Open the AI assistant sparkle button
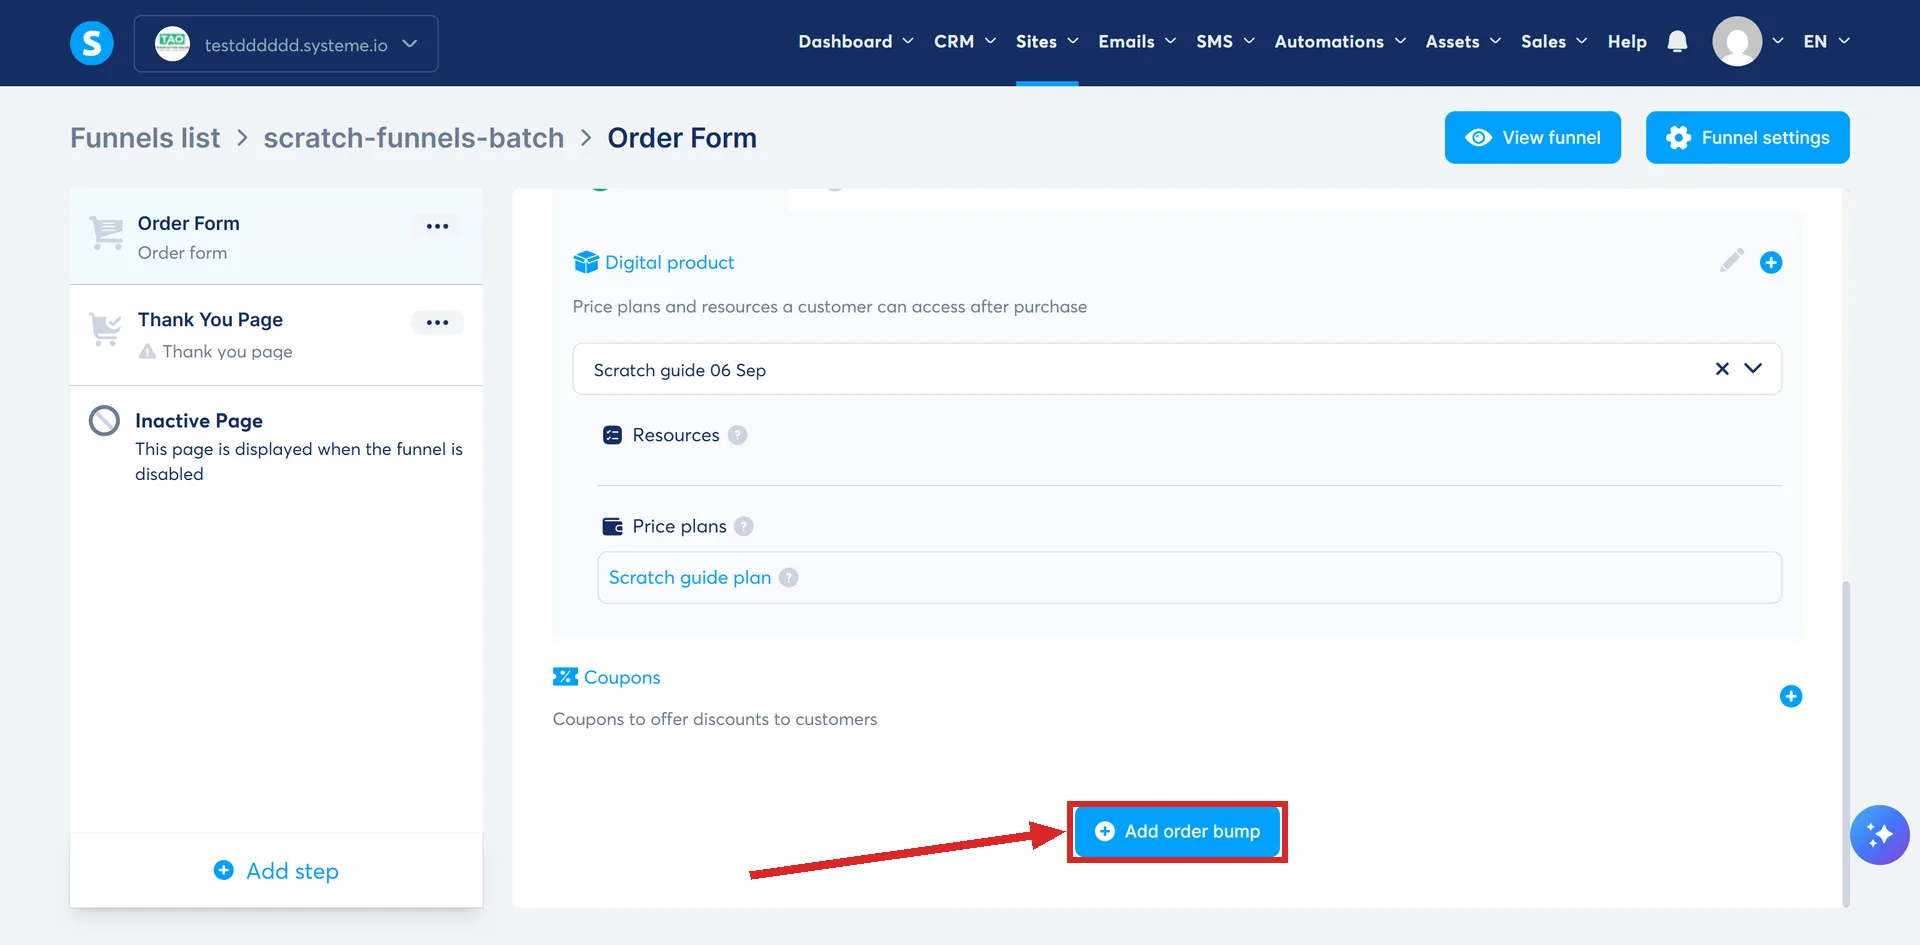The width and height of the screenshot is (1920, 945). 1879,835
